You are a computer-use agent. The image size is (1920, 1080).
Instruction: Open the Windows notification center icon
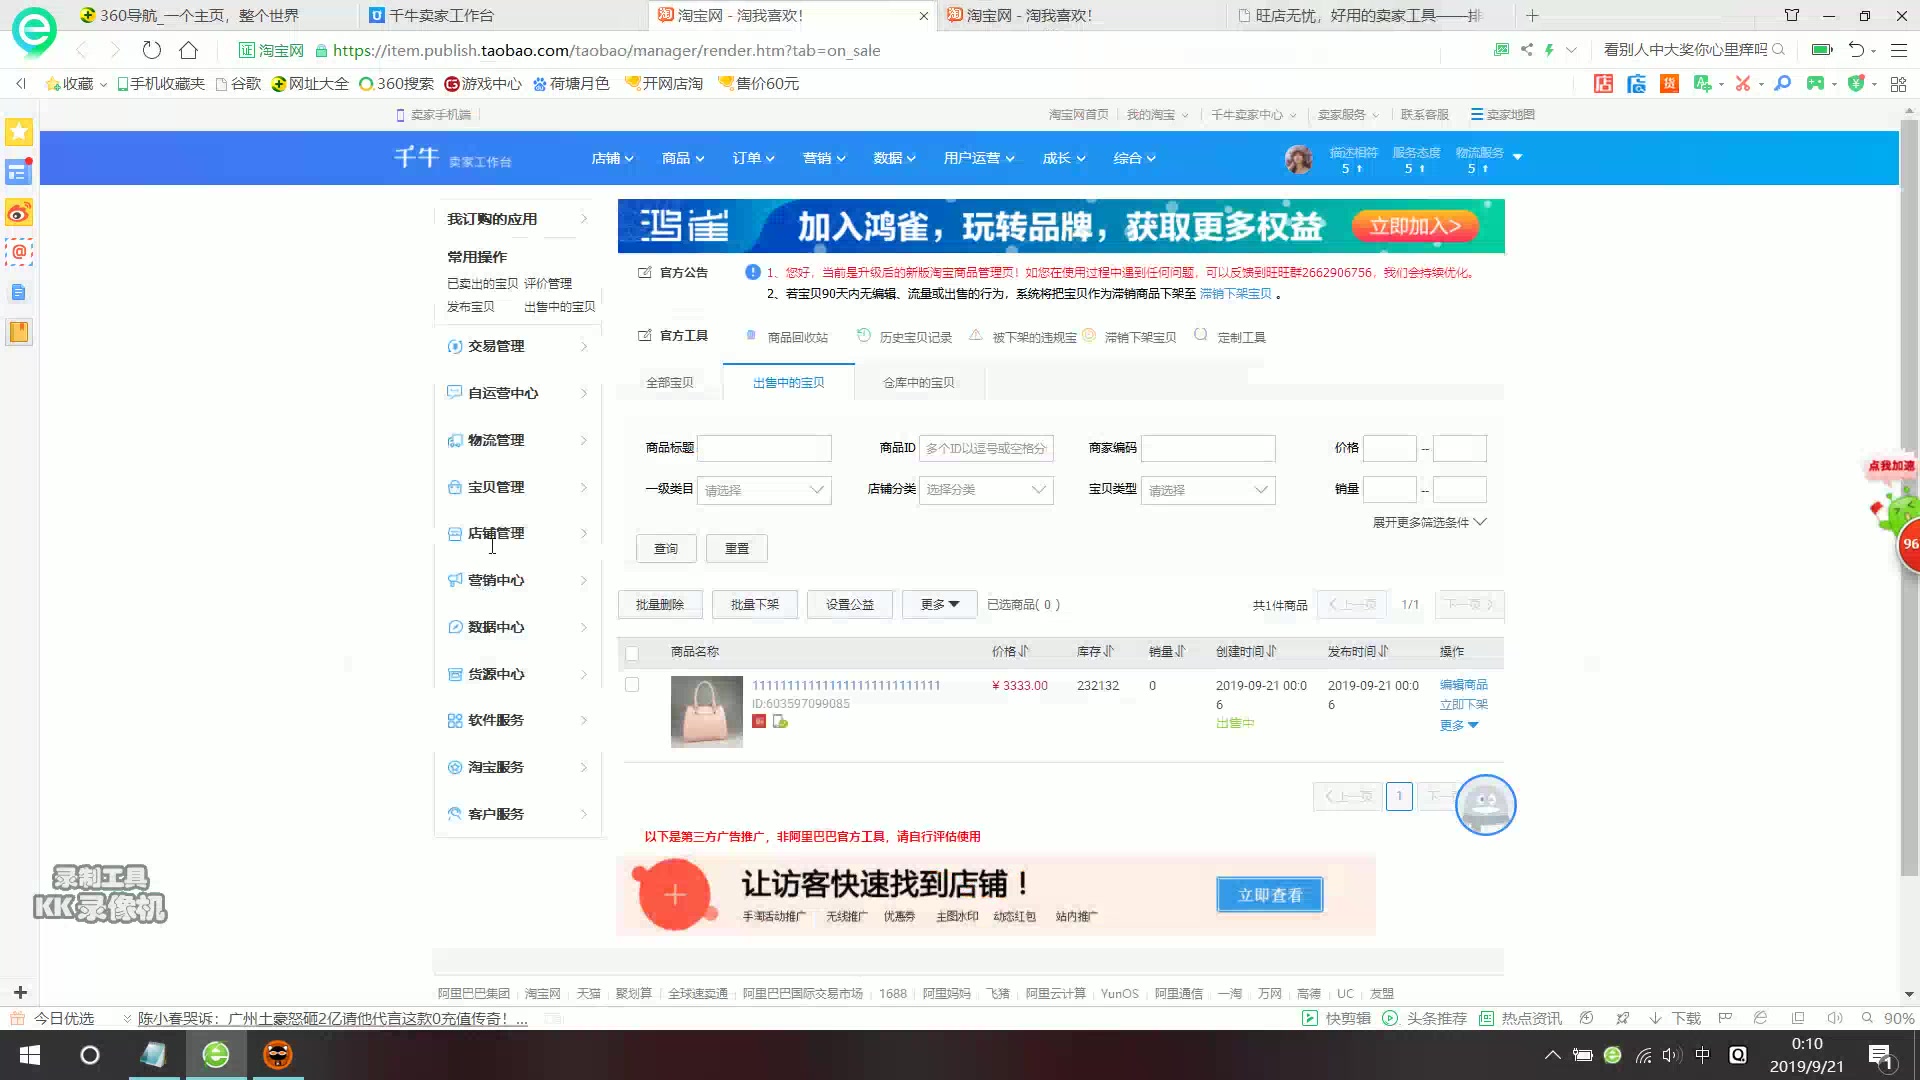(1880, 1055)
